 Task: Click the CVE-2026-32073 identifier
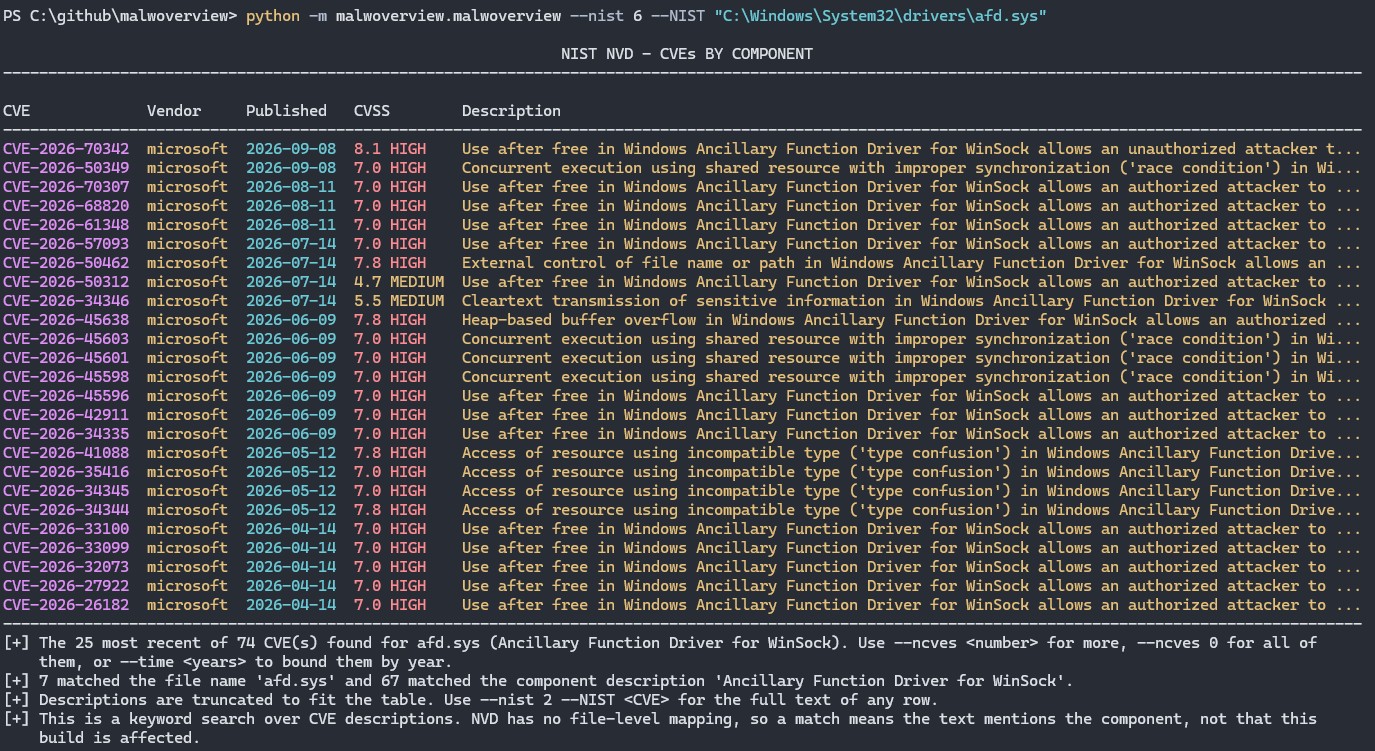tap(66, 567)
